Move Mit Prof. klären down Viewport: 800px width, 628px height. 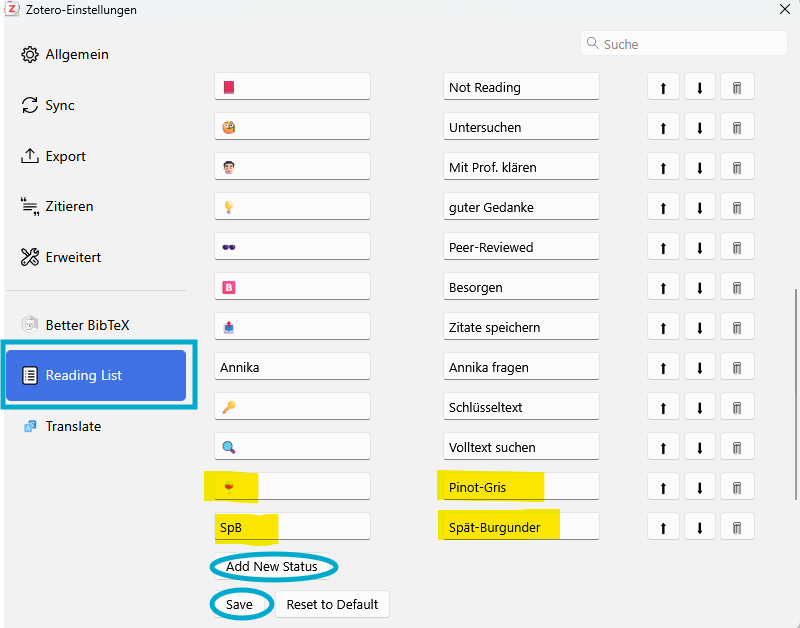point(699,167)
